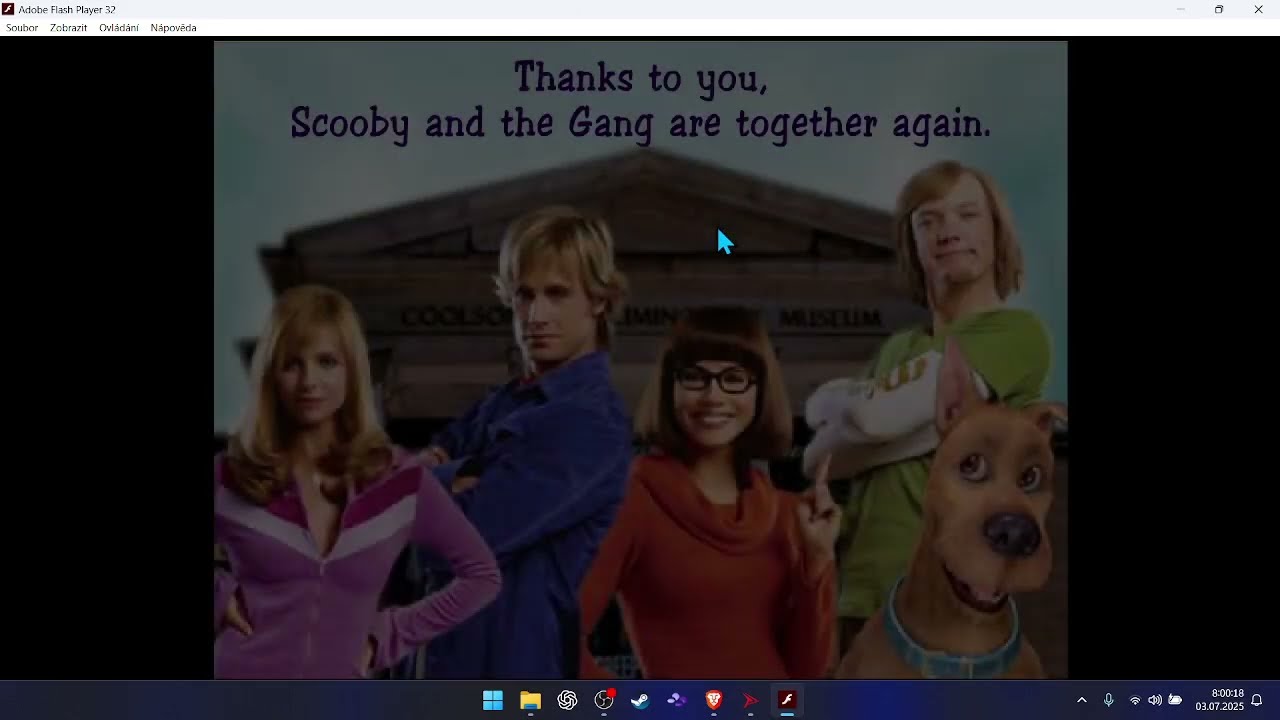1280x720 pixels.
Task: Click the text 'Thanks to you,'
Action: [640, 78]
